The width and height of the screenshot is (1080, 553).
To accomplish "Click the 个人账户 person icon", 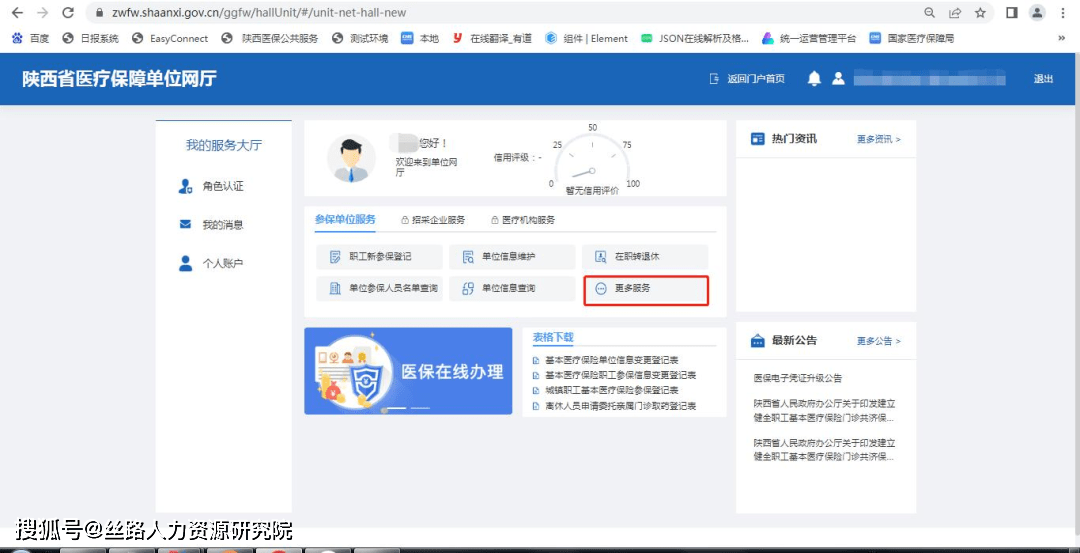I will (185, 263).
